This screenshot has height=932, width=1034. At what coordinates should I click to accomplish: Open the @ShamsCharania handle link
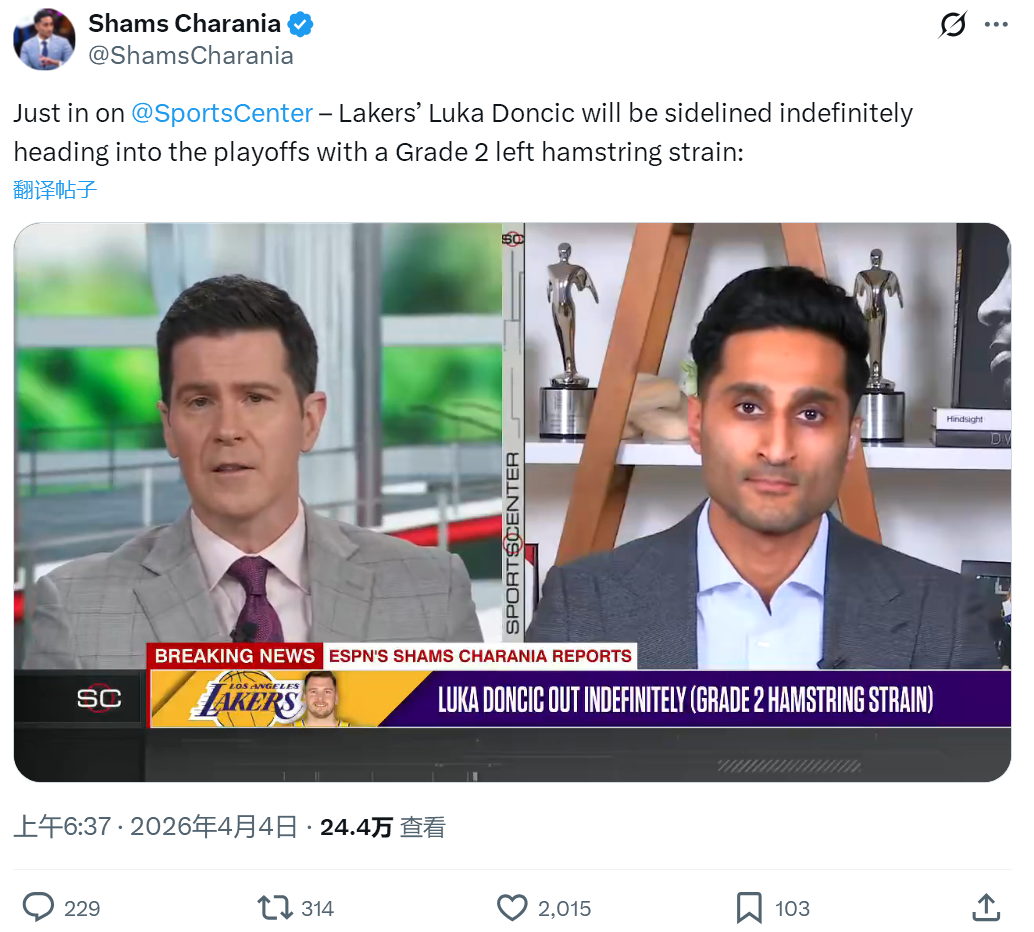[x=190, y=56]
